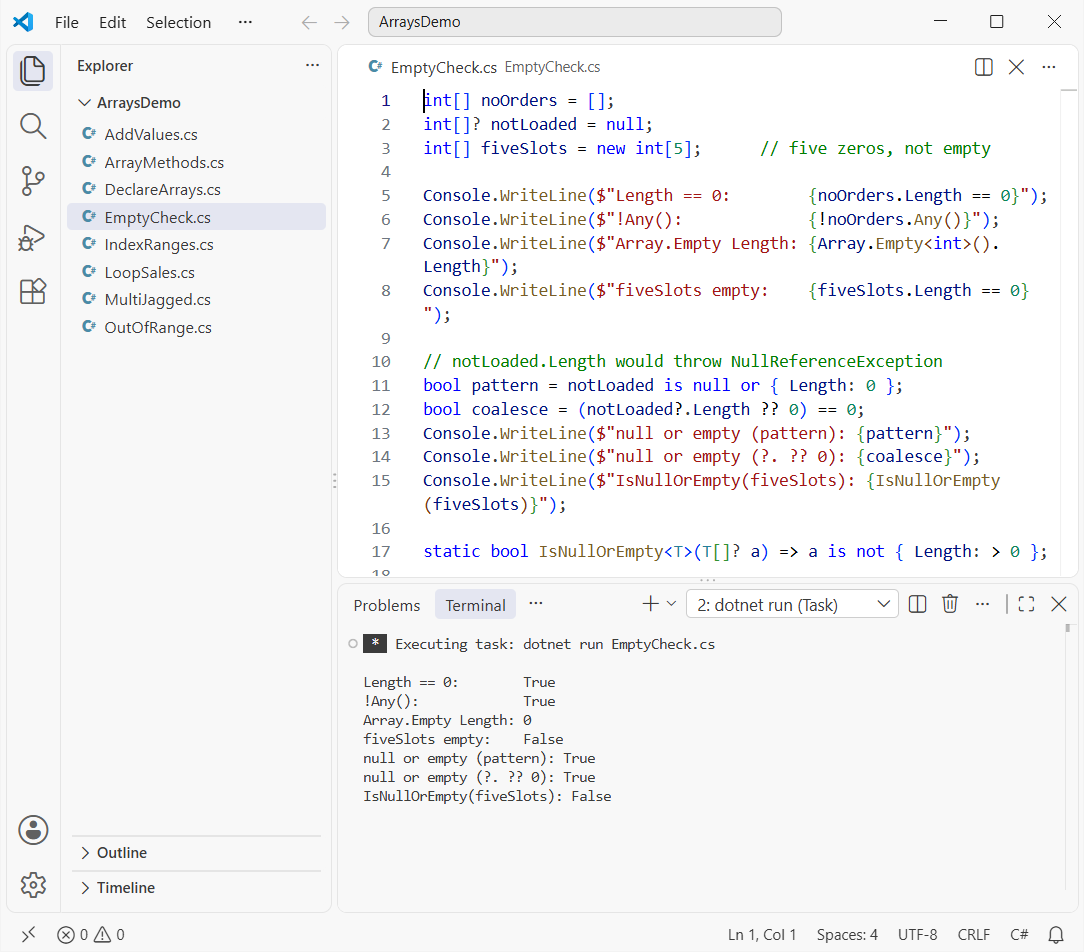Screen dimensions: 1084x952
Task: Select the EmptyCheck.cs editor tab
Action: point(444,67)
